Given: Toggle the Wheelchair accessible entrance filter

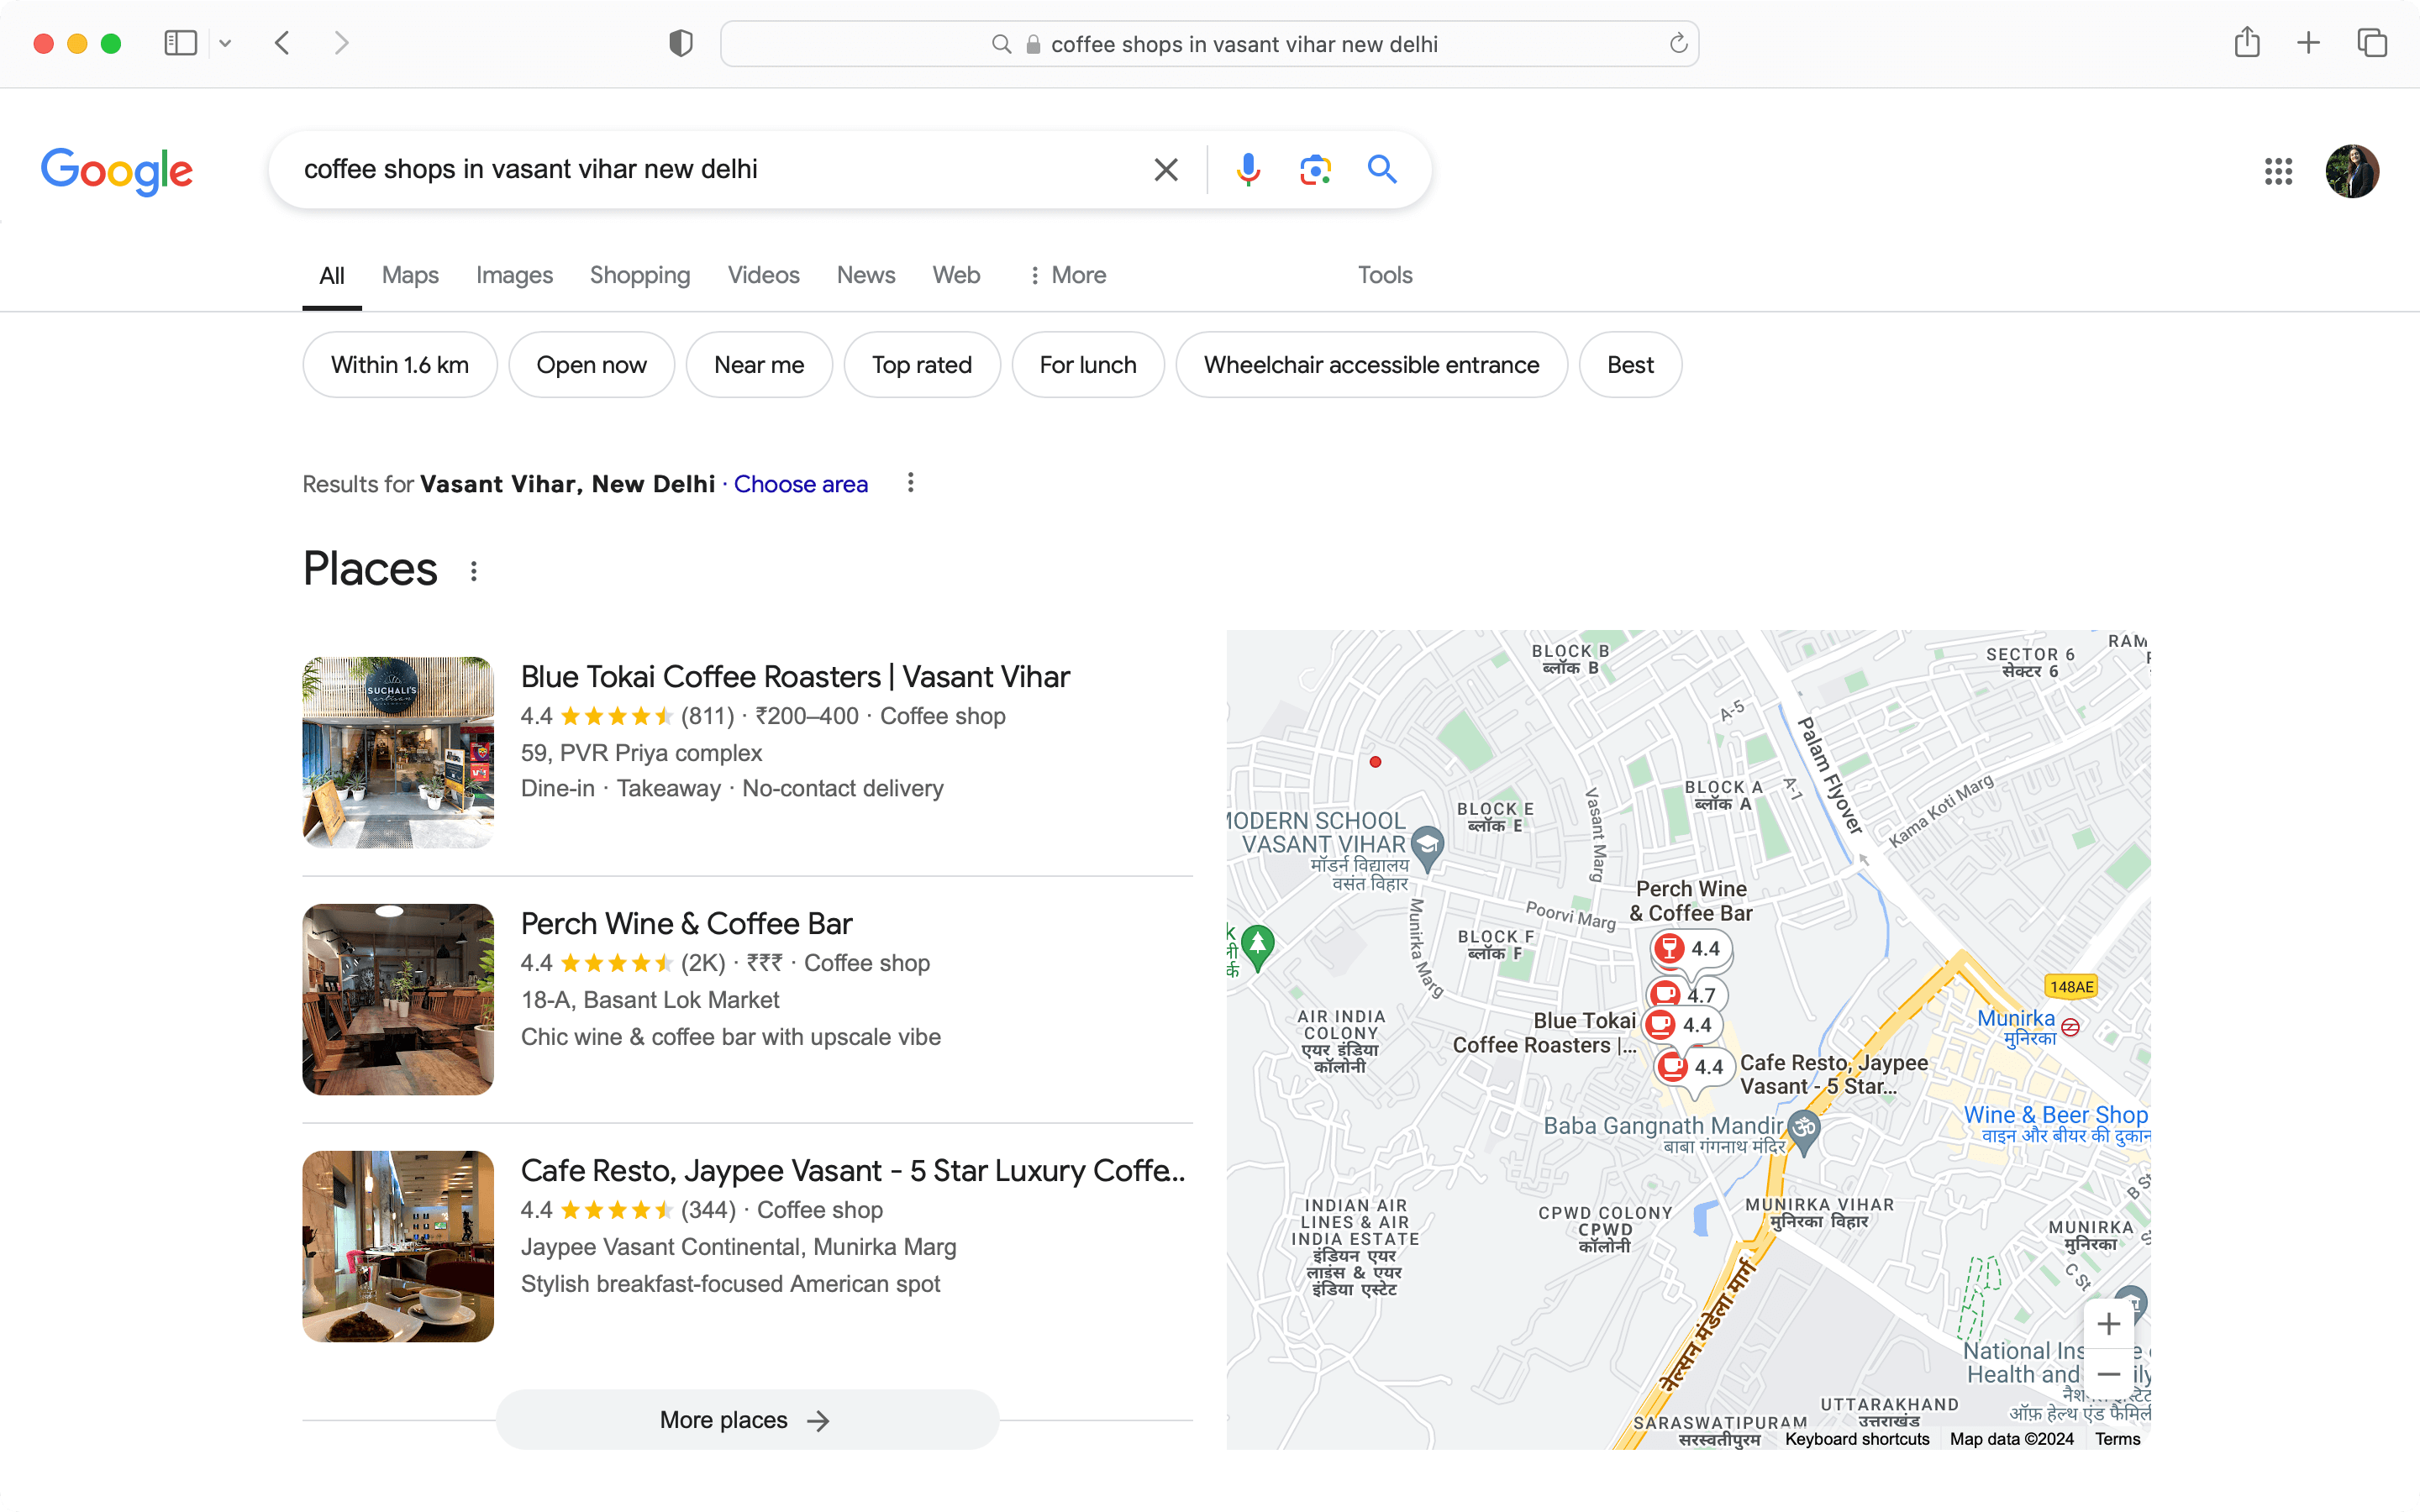Looking at the screenshot, I should point(1371,365).
